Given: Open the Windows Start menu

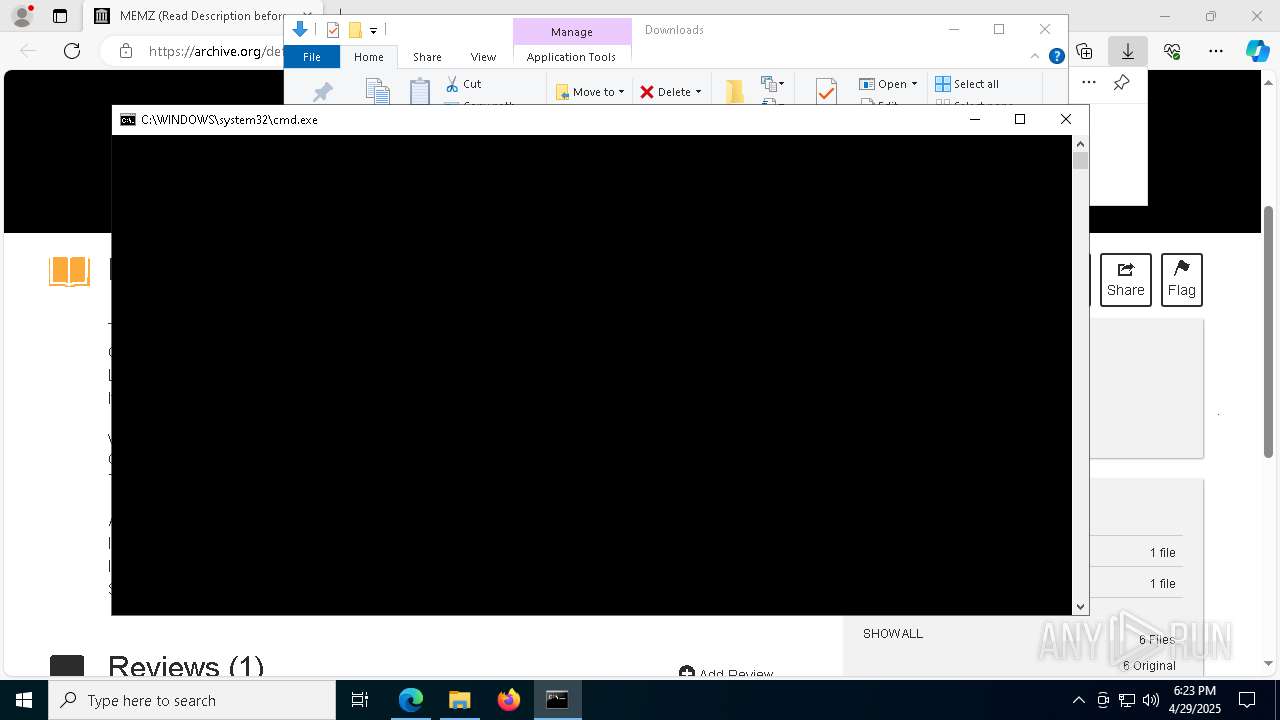Looking at the screenshot, I should pyautogui.click(x=24, y=700).
